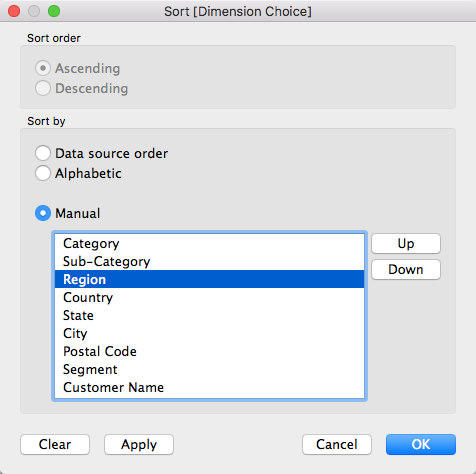Select City list entry
Viewport: 476px width, 474px height.
(209, 333)
